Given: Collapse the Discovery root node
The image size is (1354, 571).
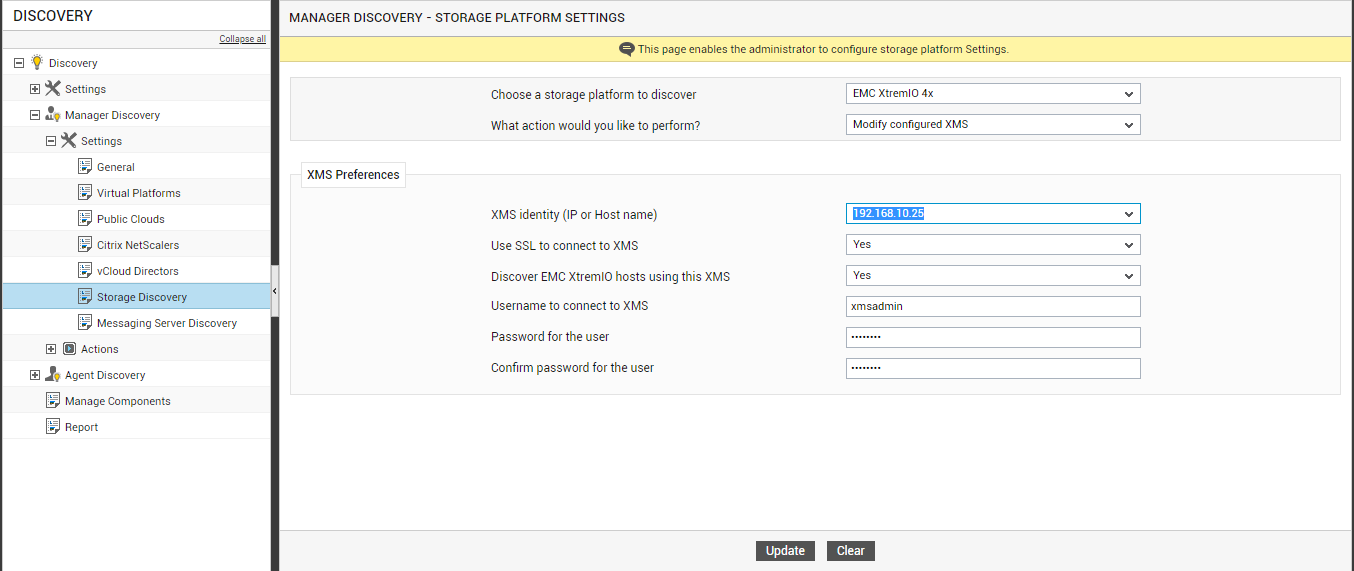Looking at the screenshot, I should coord(19,63).
